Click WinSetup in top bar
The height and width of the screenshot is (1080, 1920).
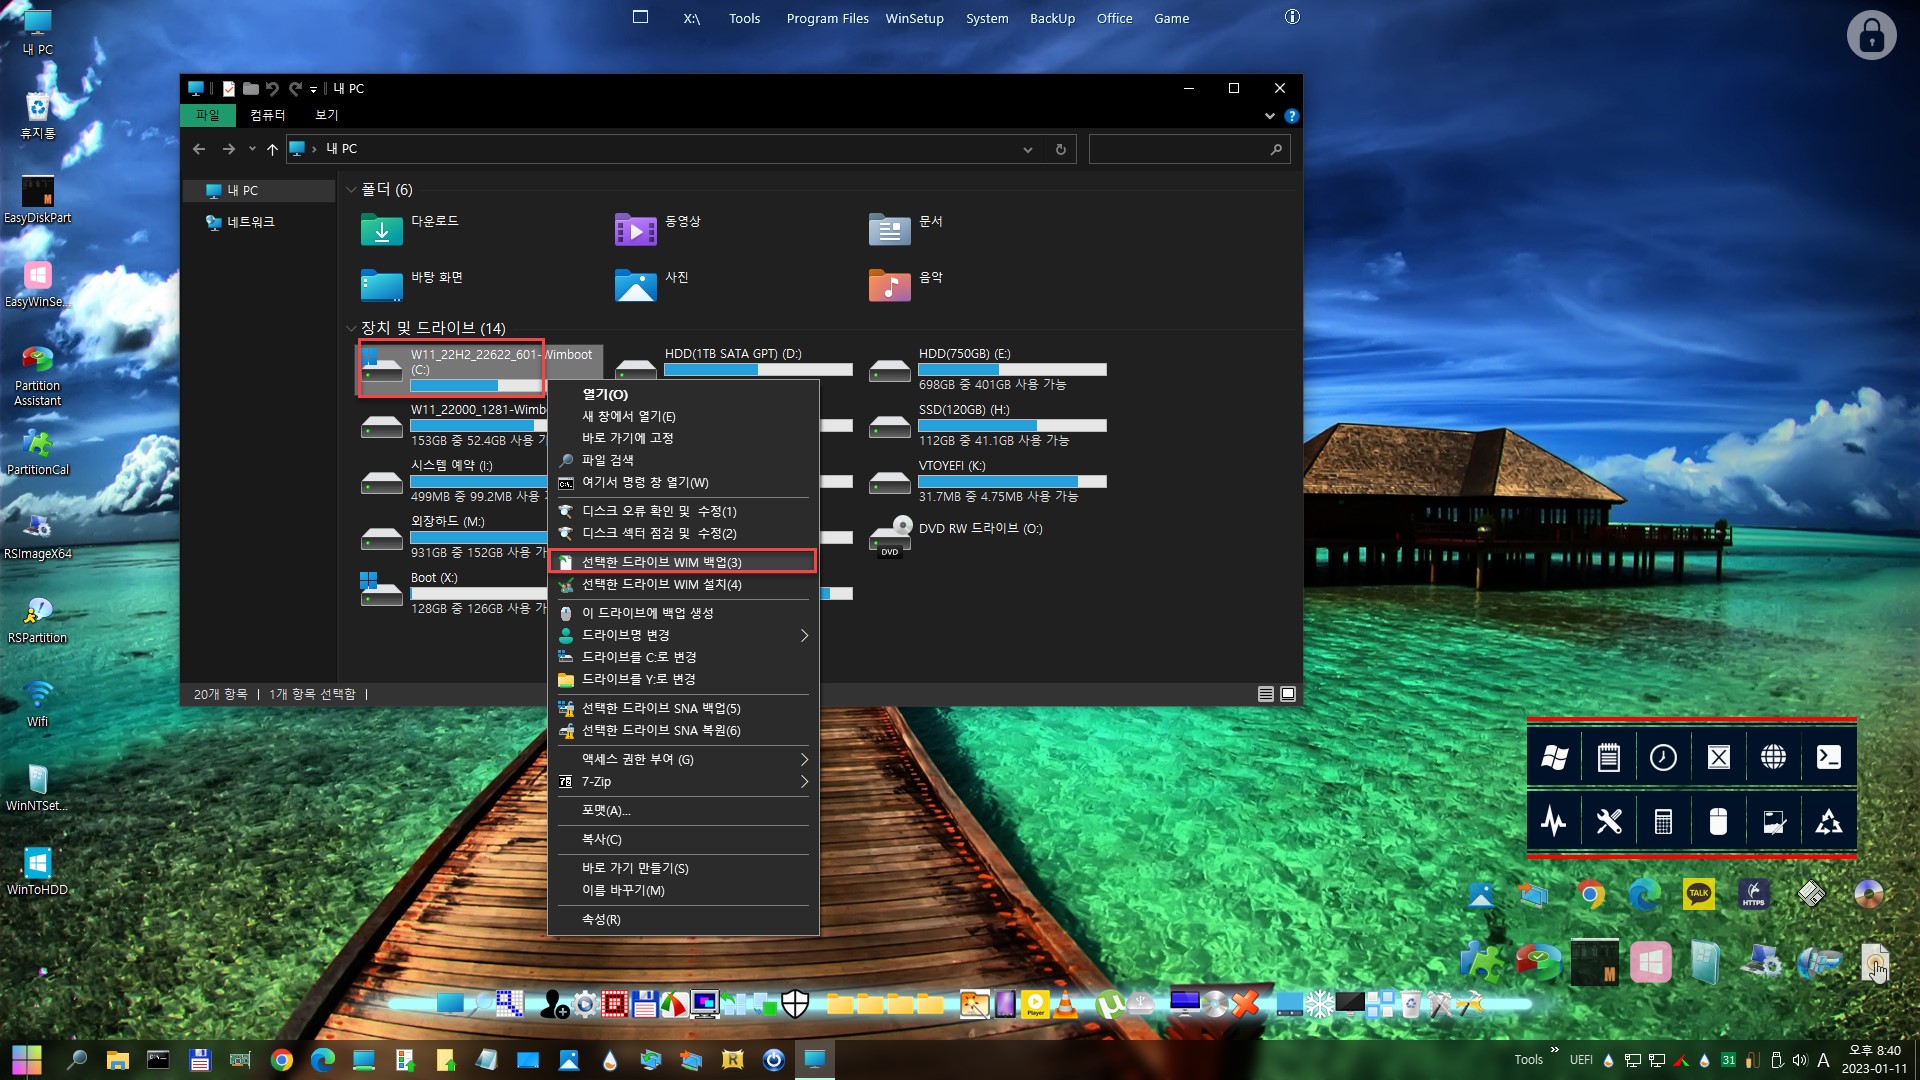pos(914,18)
